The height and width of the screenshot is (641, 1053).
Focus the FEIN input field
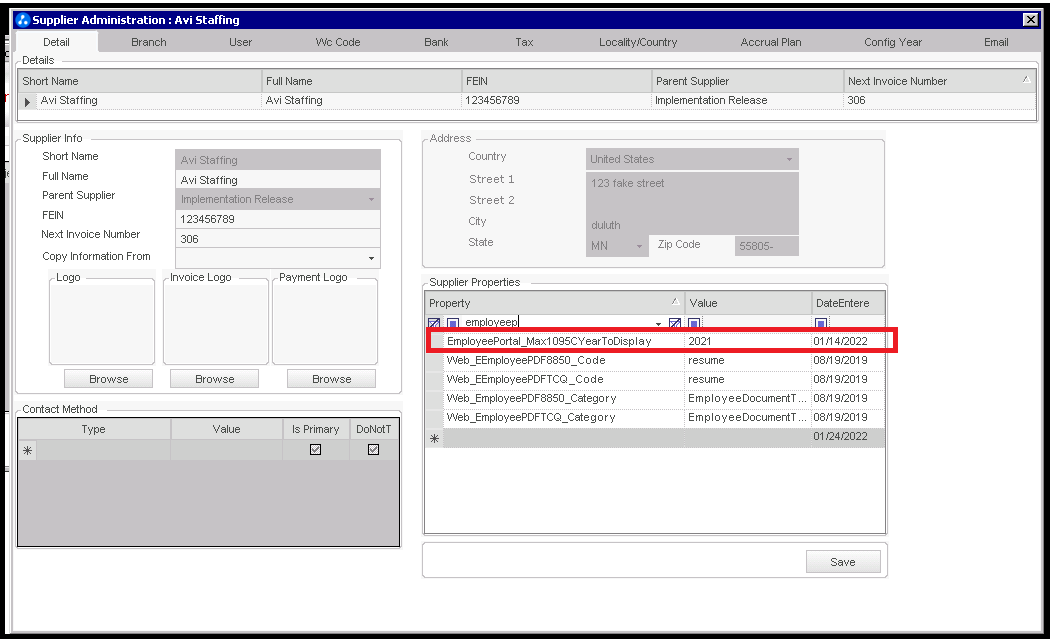click(277, 219)
